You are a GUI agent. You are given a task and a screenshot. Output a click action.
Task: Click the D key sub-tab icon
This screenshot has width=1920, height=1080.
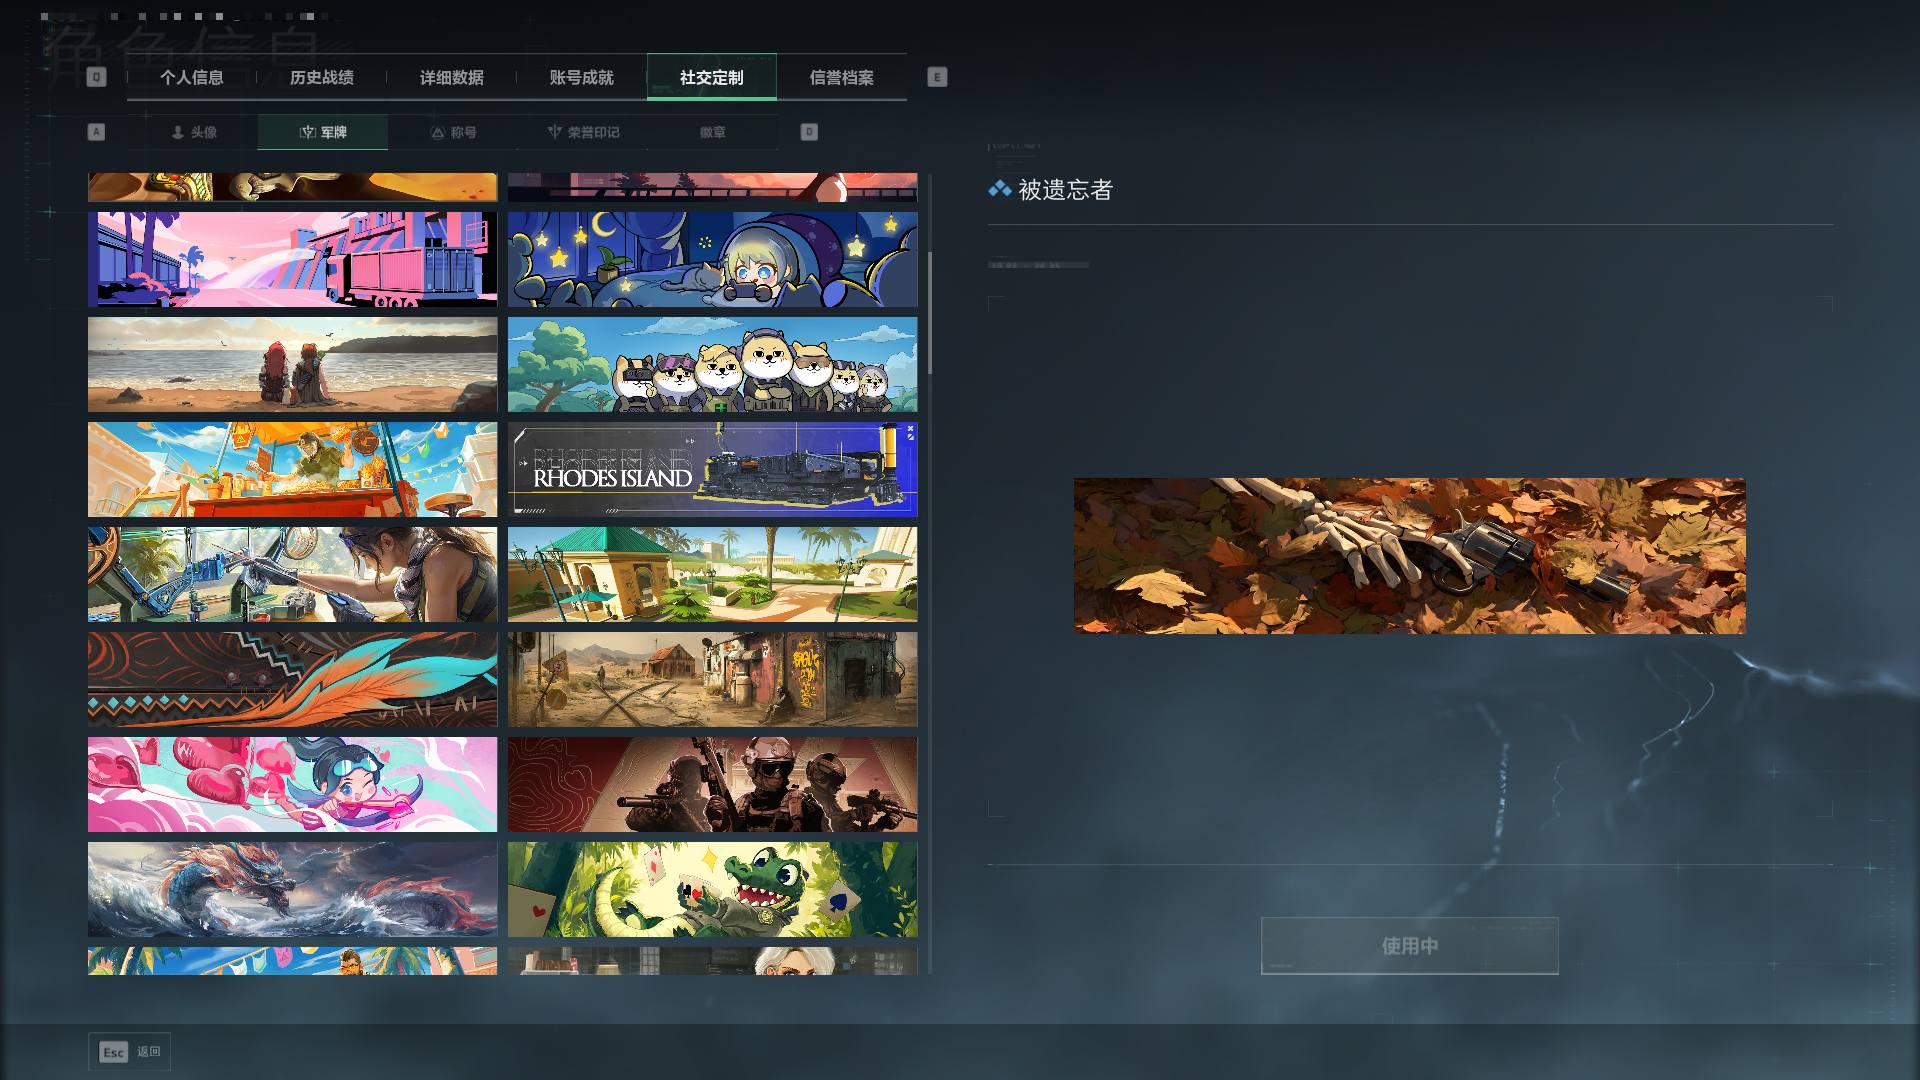[809, 132]
